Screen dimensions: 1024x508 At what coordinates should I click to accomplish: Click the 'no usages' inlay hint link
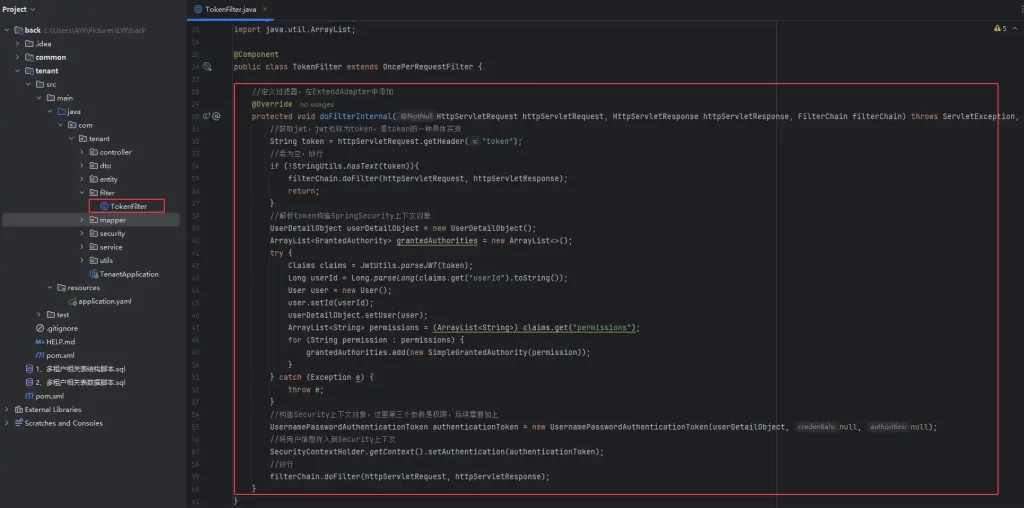(317, 104)
